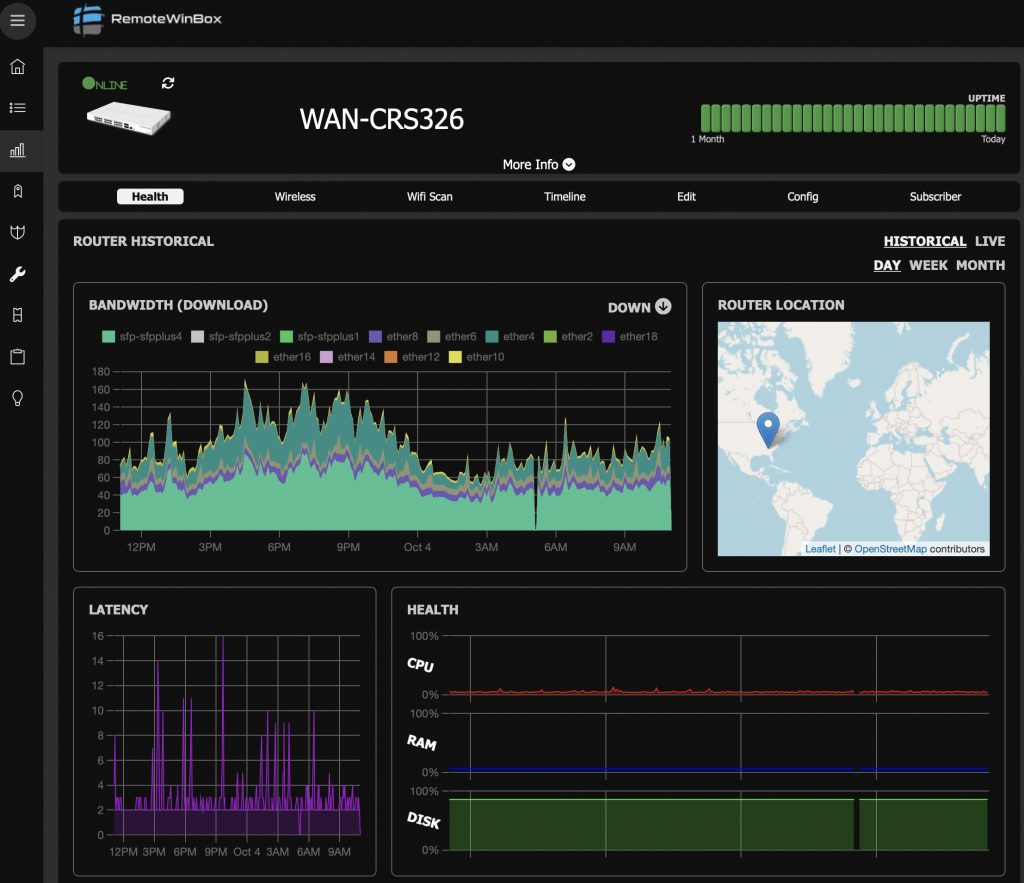The width and height of the screenshot is (1024, 883).
Task: Switch to the Wireless tab
Action: (x=295, y=197)
